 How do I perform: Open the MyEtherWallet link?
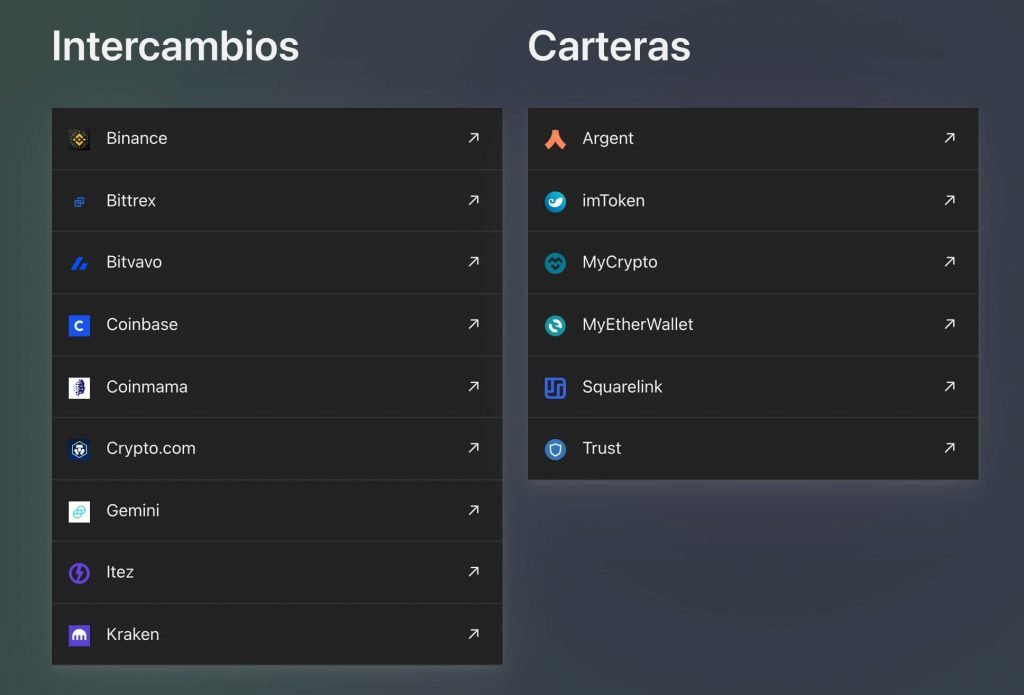637,325
